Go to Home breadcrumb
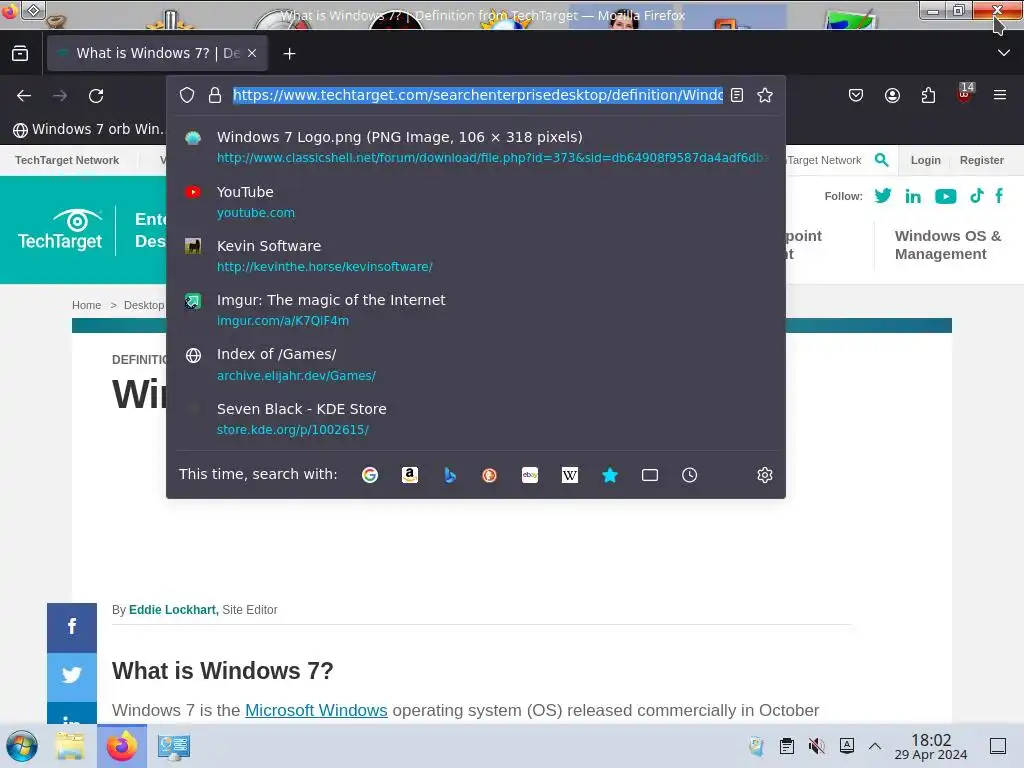This screenshot has width=1024, height=768. 86,305
